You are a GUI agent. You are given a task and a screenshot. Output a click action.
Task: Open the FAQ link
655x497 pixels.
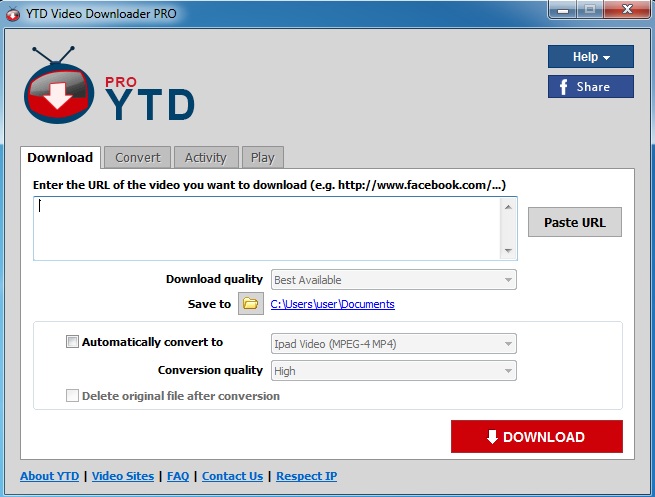178,476
